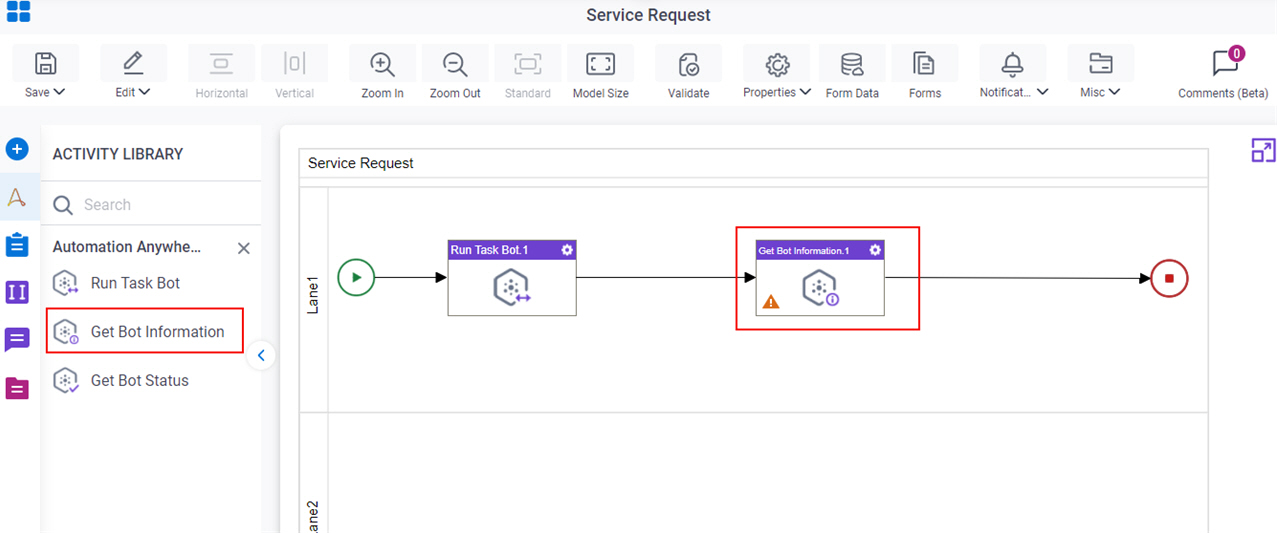Validate the process model
The width and height of the screenshot is (1277, 533).
(689, 64)
